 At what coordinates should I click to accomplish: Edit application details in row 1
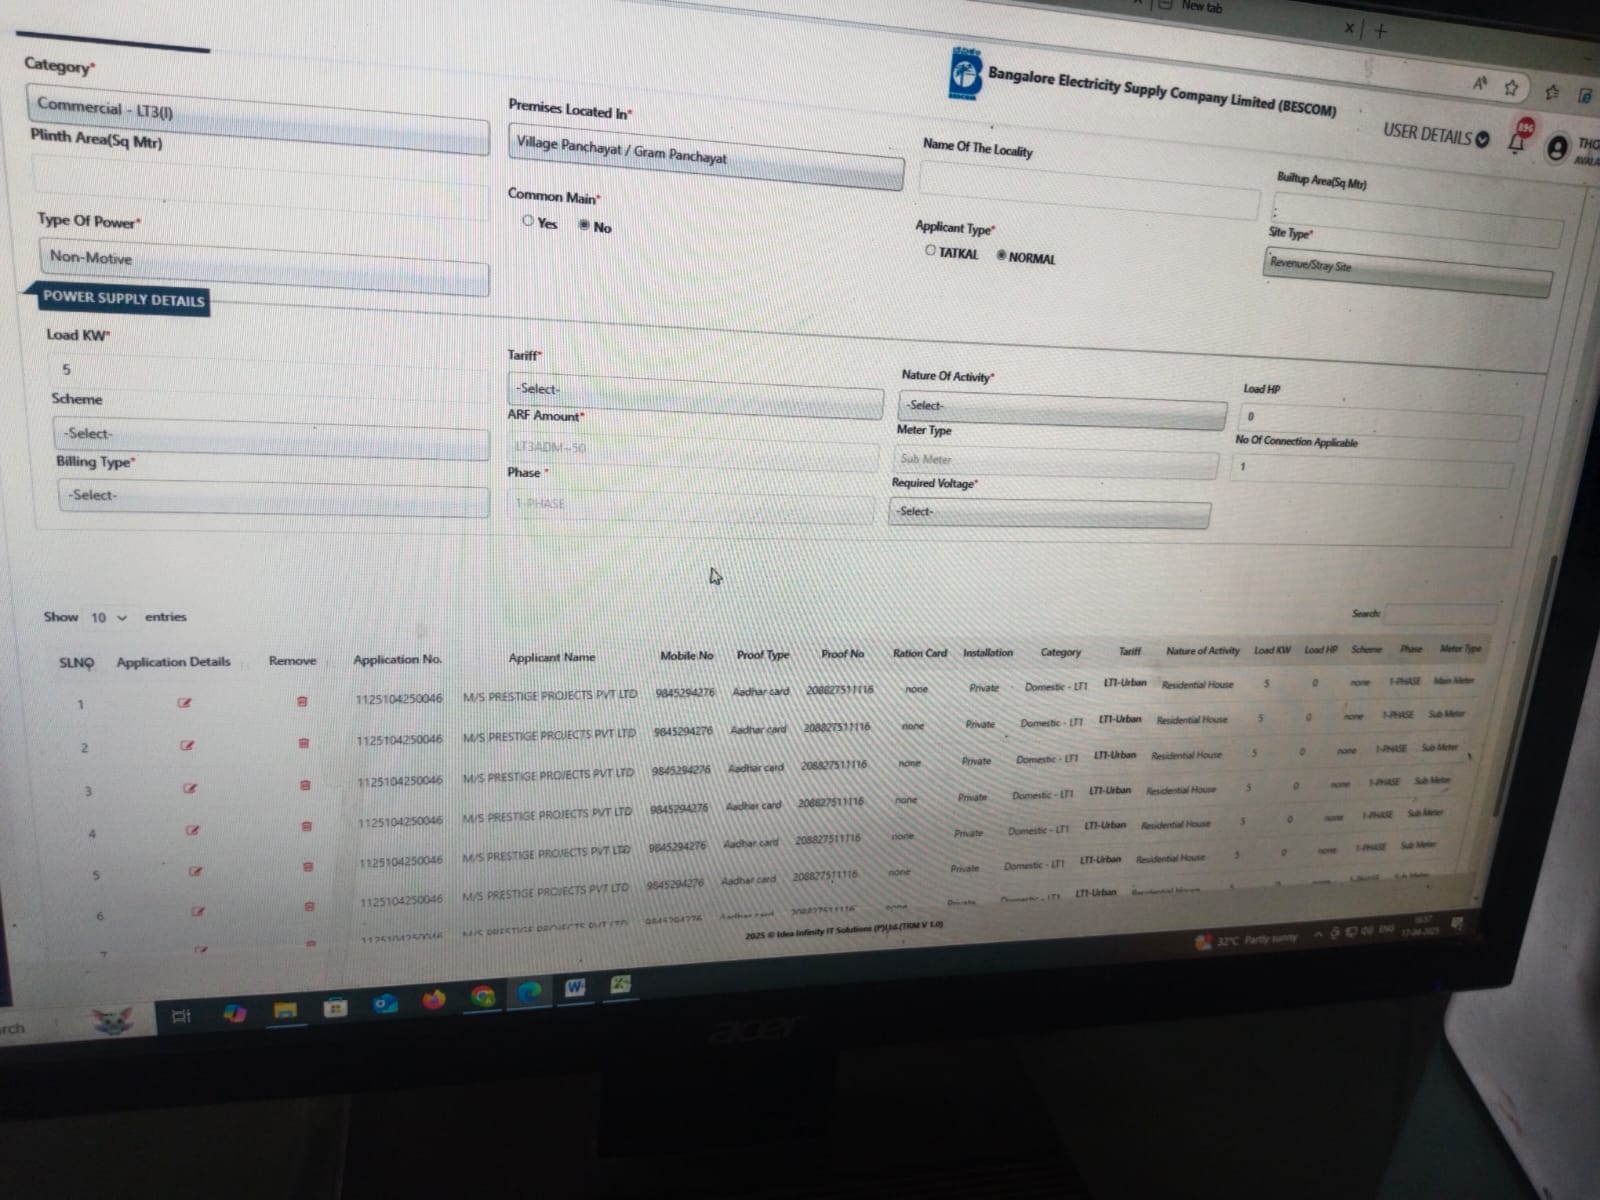tap(184, 702)
